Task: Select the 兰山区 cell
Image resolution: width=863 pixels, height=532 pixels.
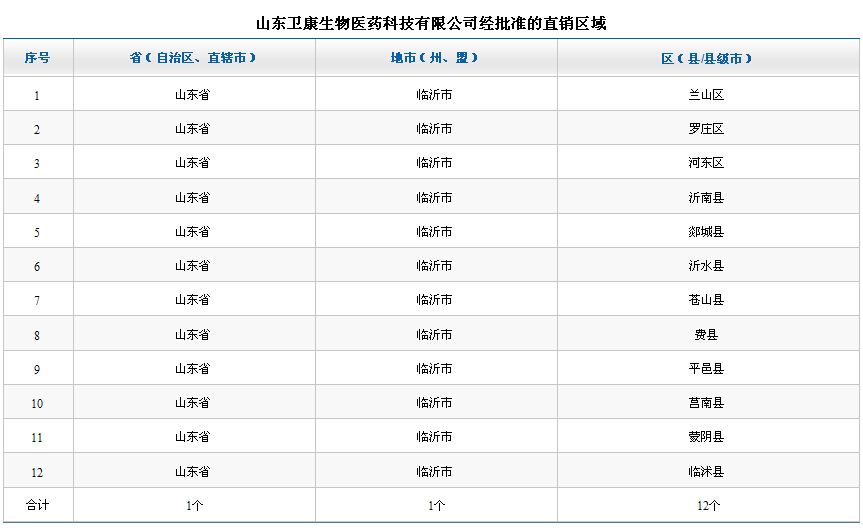Action: pos(706,95)
